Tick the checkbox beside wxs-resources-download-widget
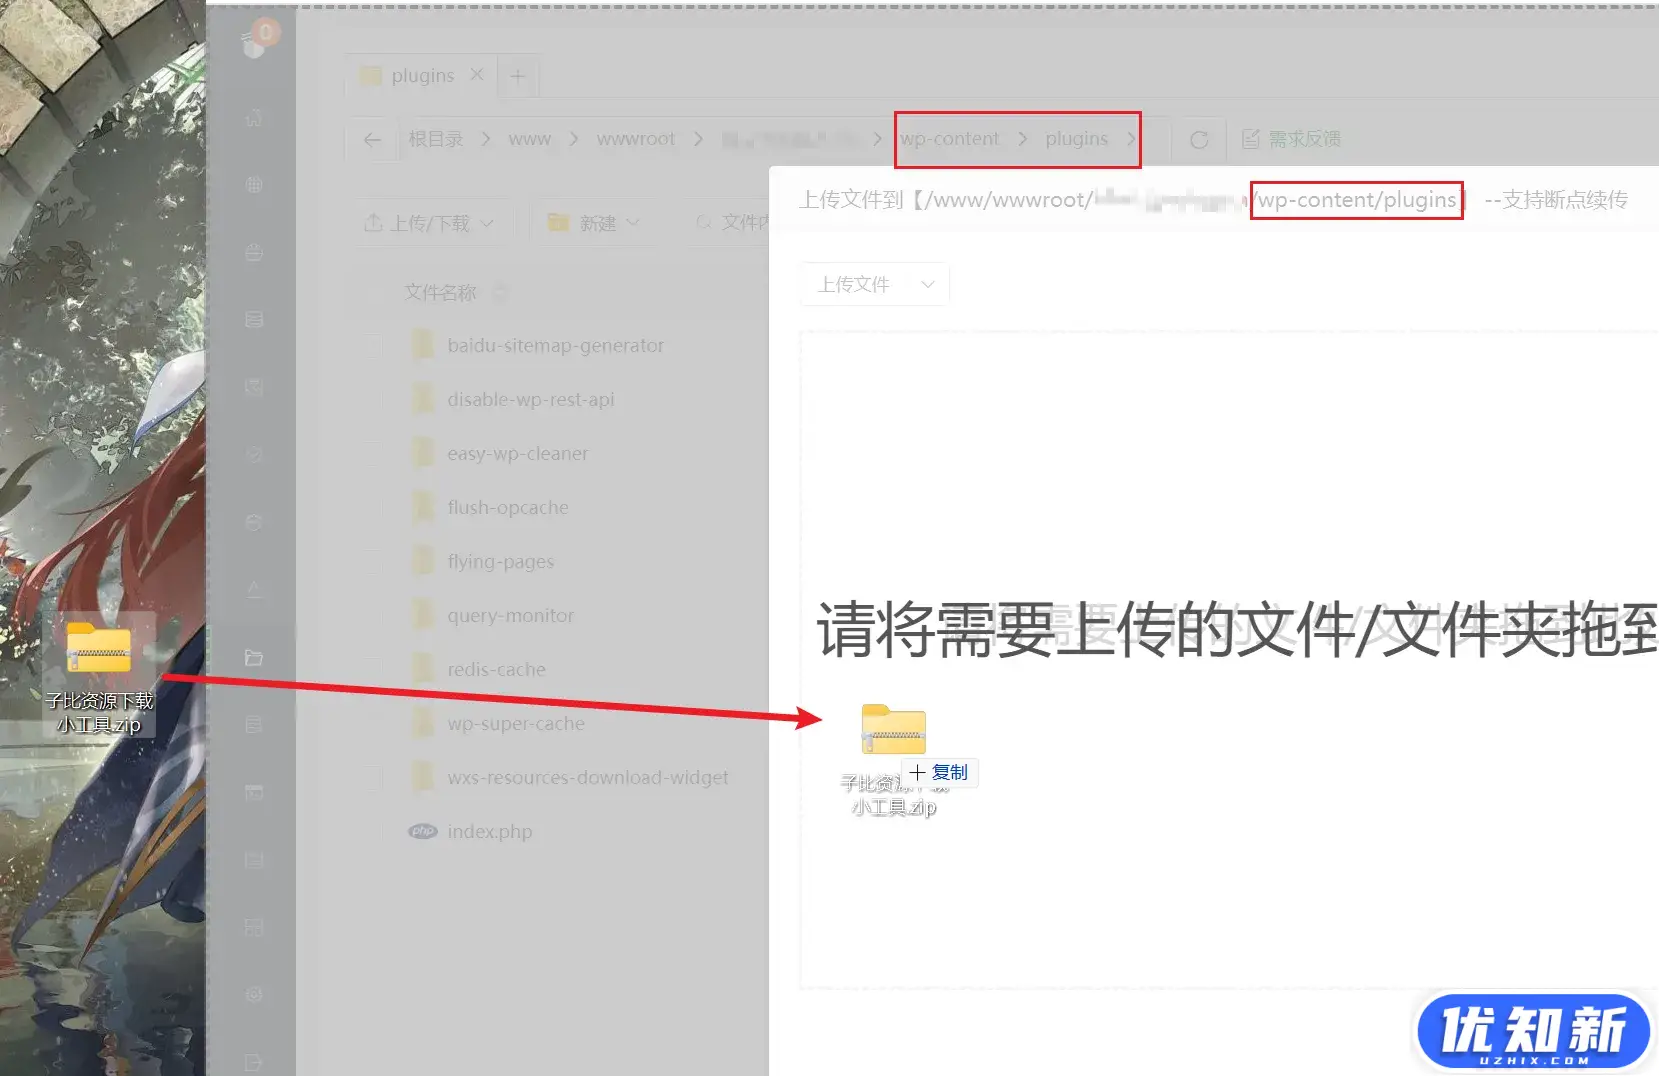This screenshot has width=1659, height=1076. pos(374,778)
